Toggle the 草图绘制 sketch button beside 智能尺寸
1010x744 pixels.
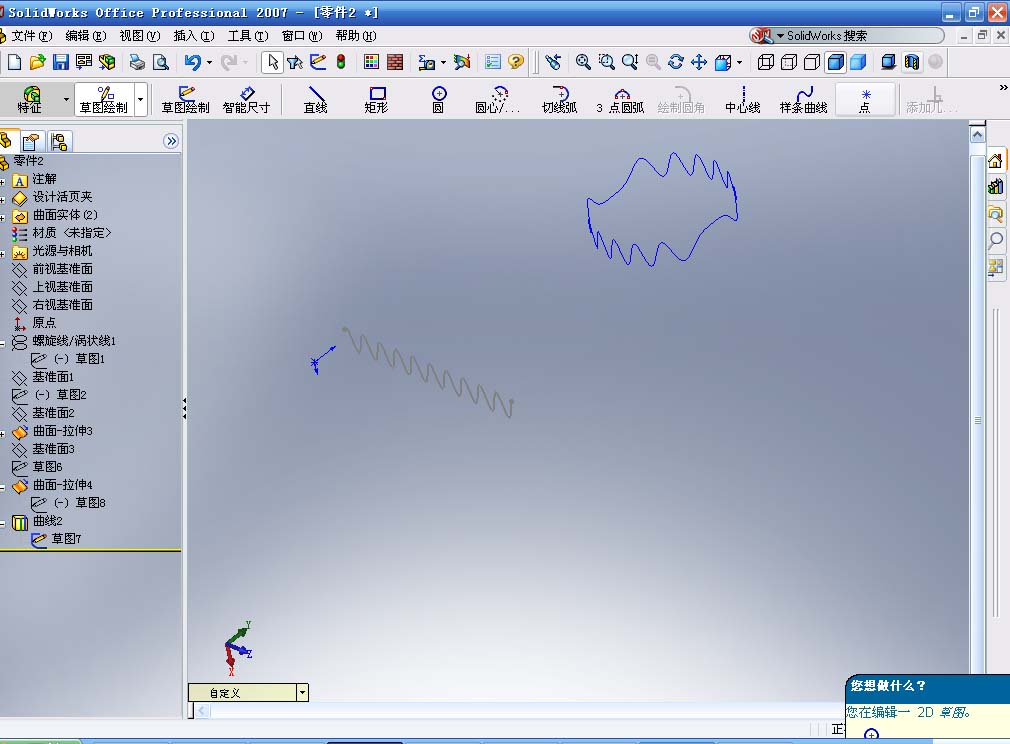pos(186,100)
